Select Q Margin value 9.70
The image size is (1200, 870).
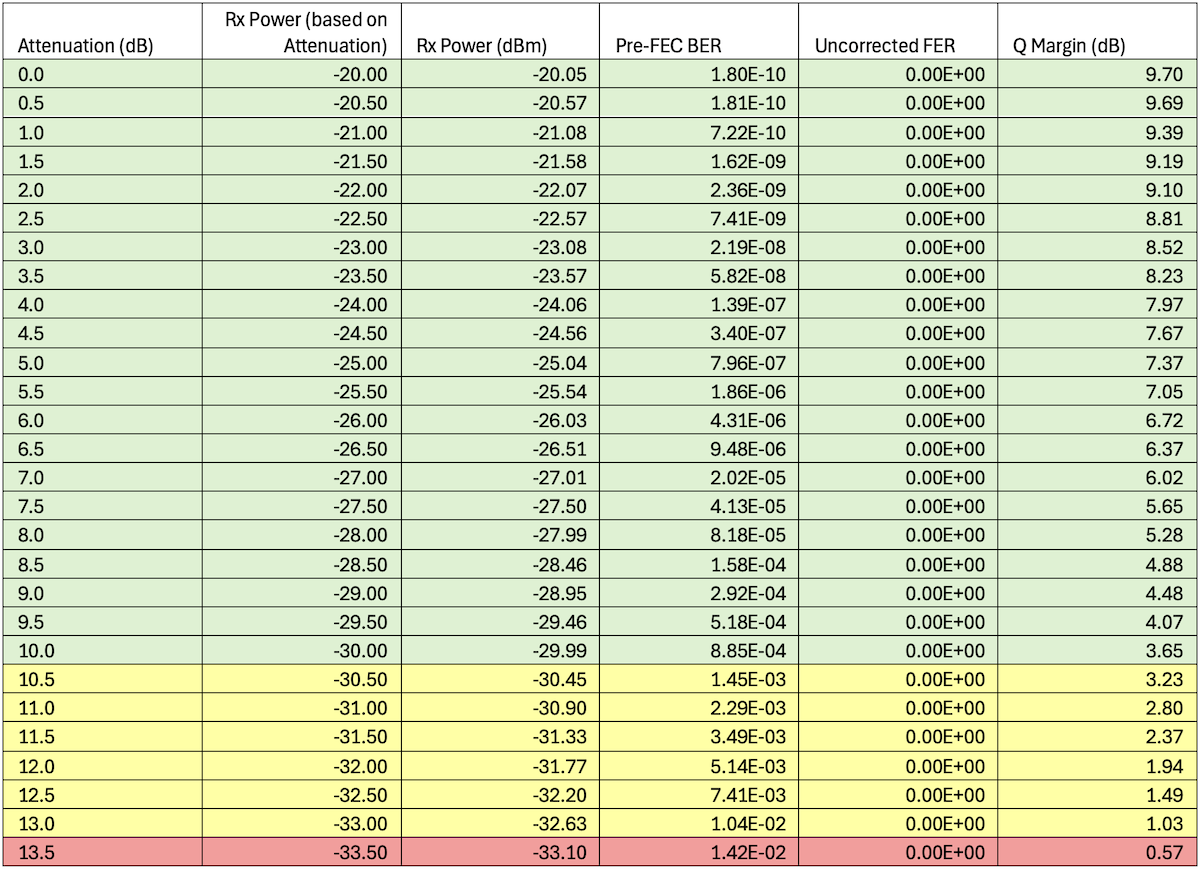pos(1097,75)
